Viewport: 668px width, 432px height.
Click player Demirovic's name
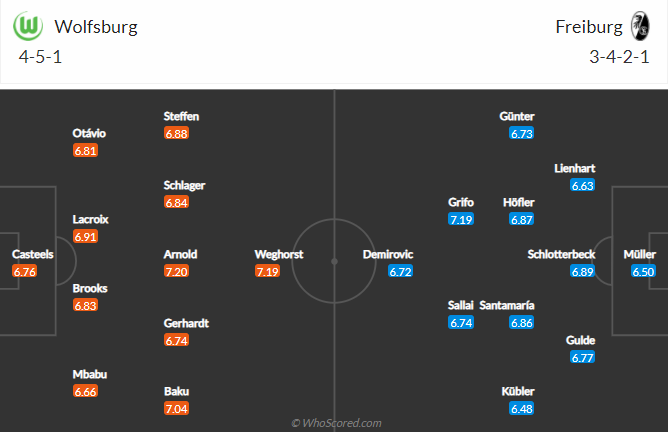pos(387,255)
